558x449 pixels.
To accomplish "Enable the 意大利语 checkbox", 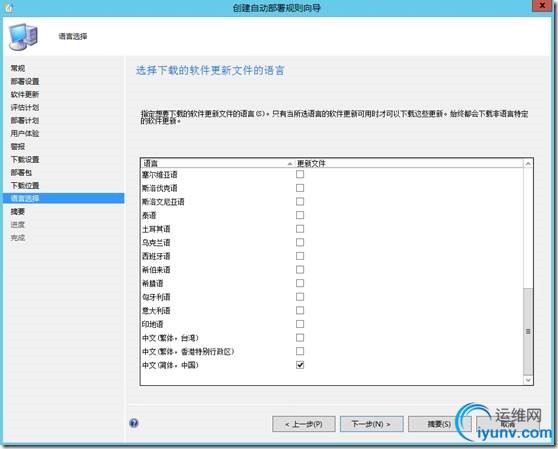I will [300, 310].
